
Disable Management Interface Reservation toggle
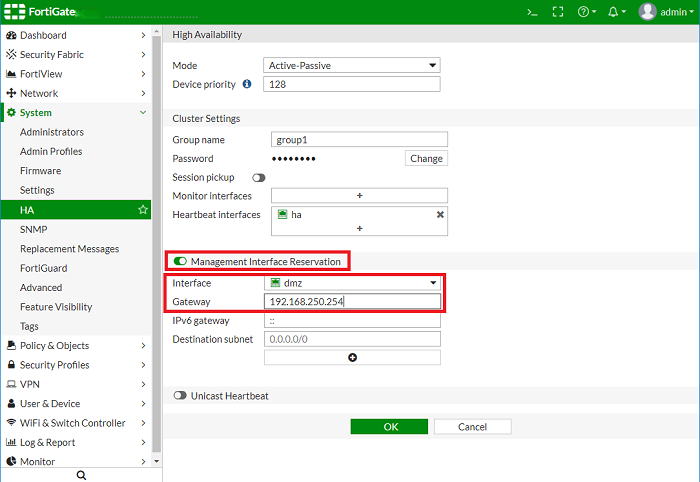[181, 261]
